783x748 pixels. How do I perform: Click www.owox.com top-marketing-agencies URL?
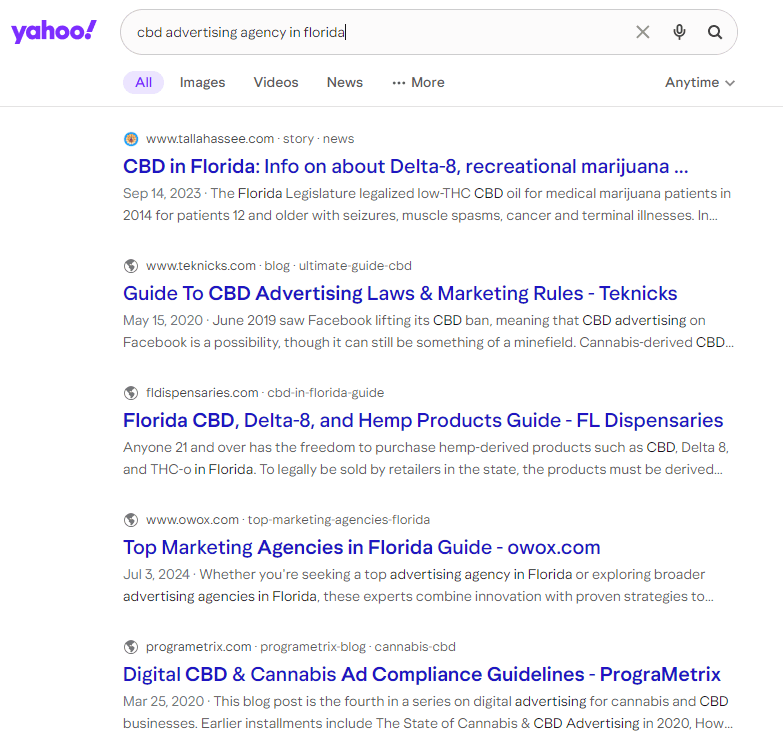pyautogui.click(x=288, y=520)
